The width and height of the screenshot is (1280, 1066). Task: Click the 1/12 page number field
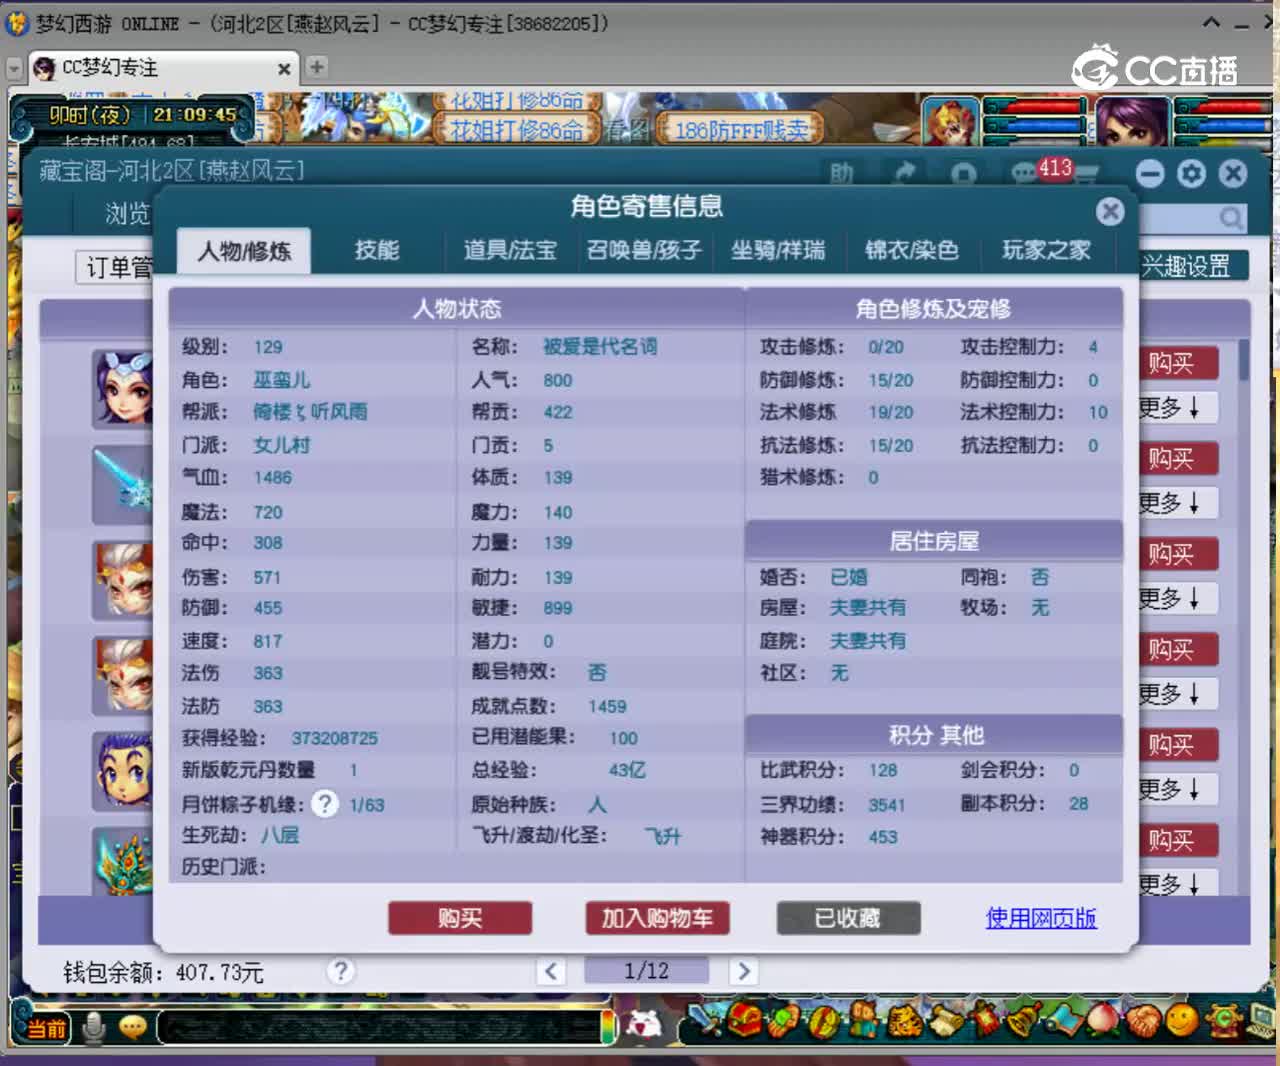pos(646,970)
